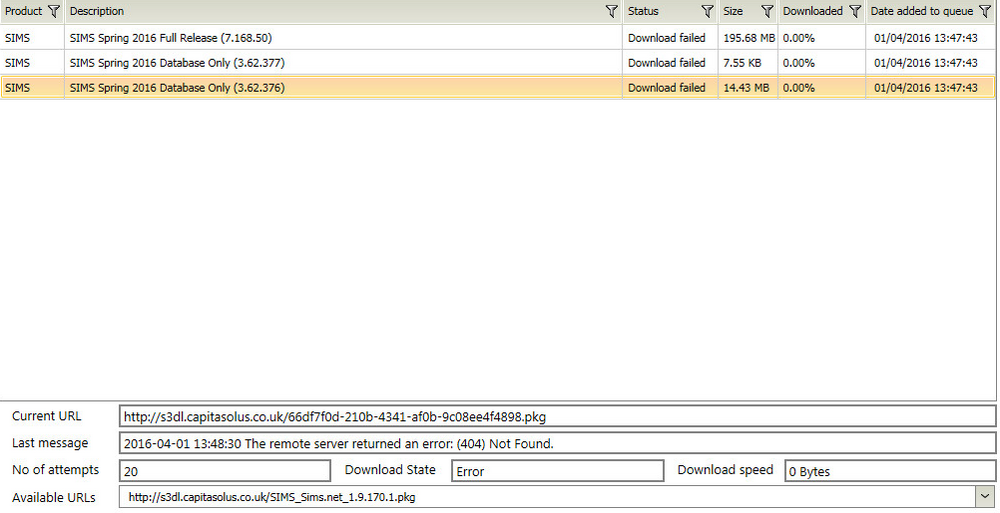Select SIMS Spring 2016 Database Only (3.62.376) row

click(497, 87)
